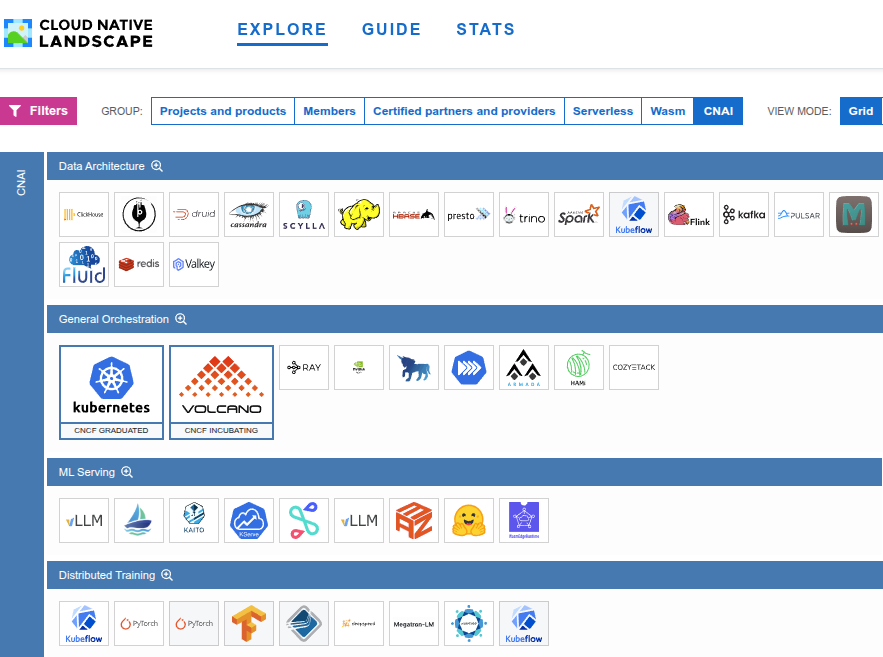The height and width of the screenshot is (657, 883).
Task: Select the CNAI group button
Action: [x=719, y=111]
